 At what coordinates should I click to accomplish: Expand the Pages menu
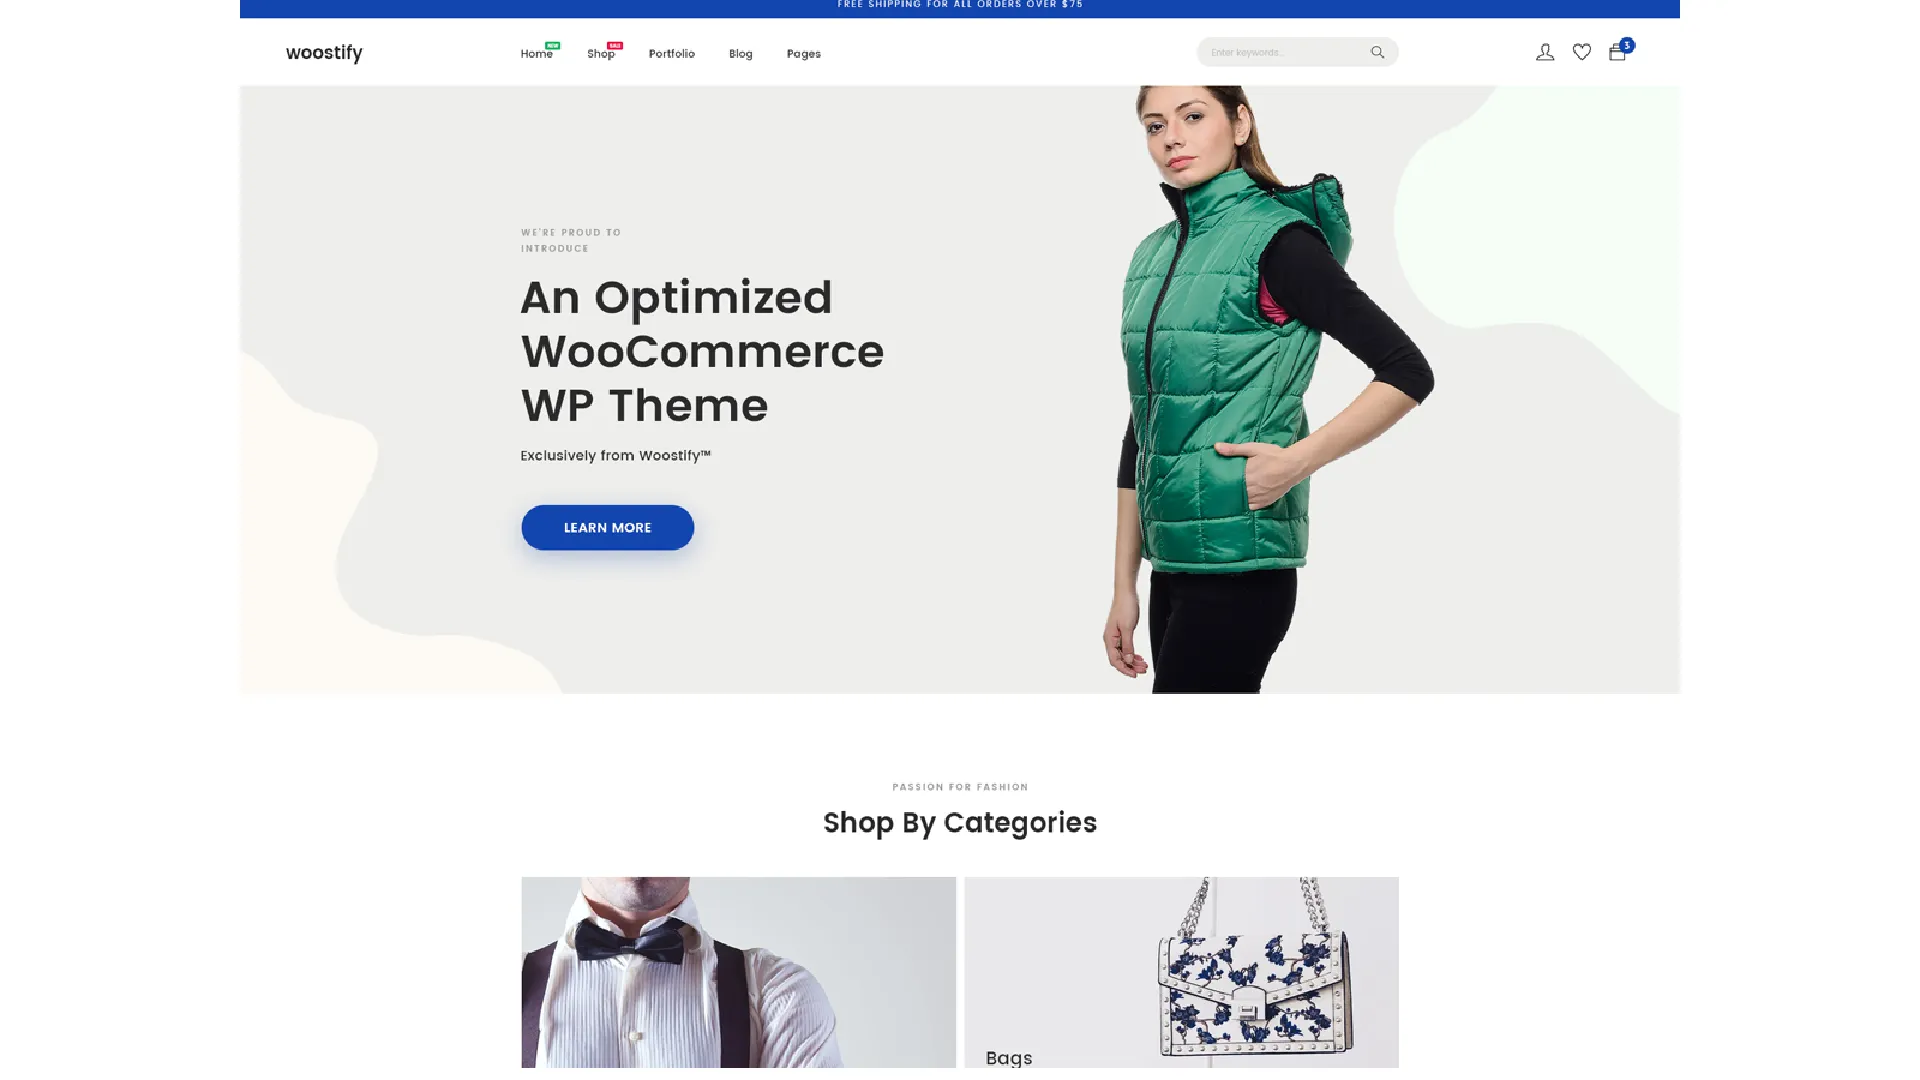[x=803, y=54]
